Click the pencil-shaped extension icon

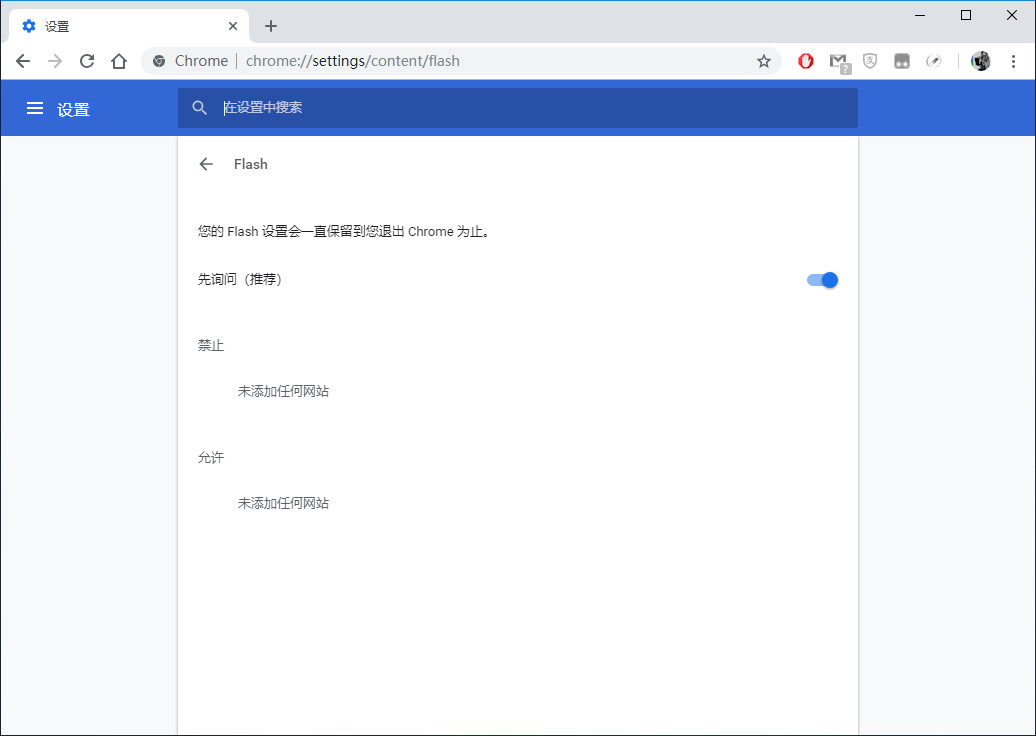click(934, 61)
